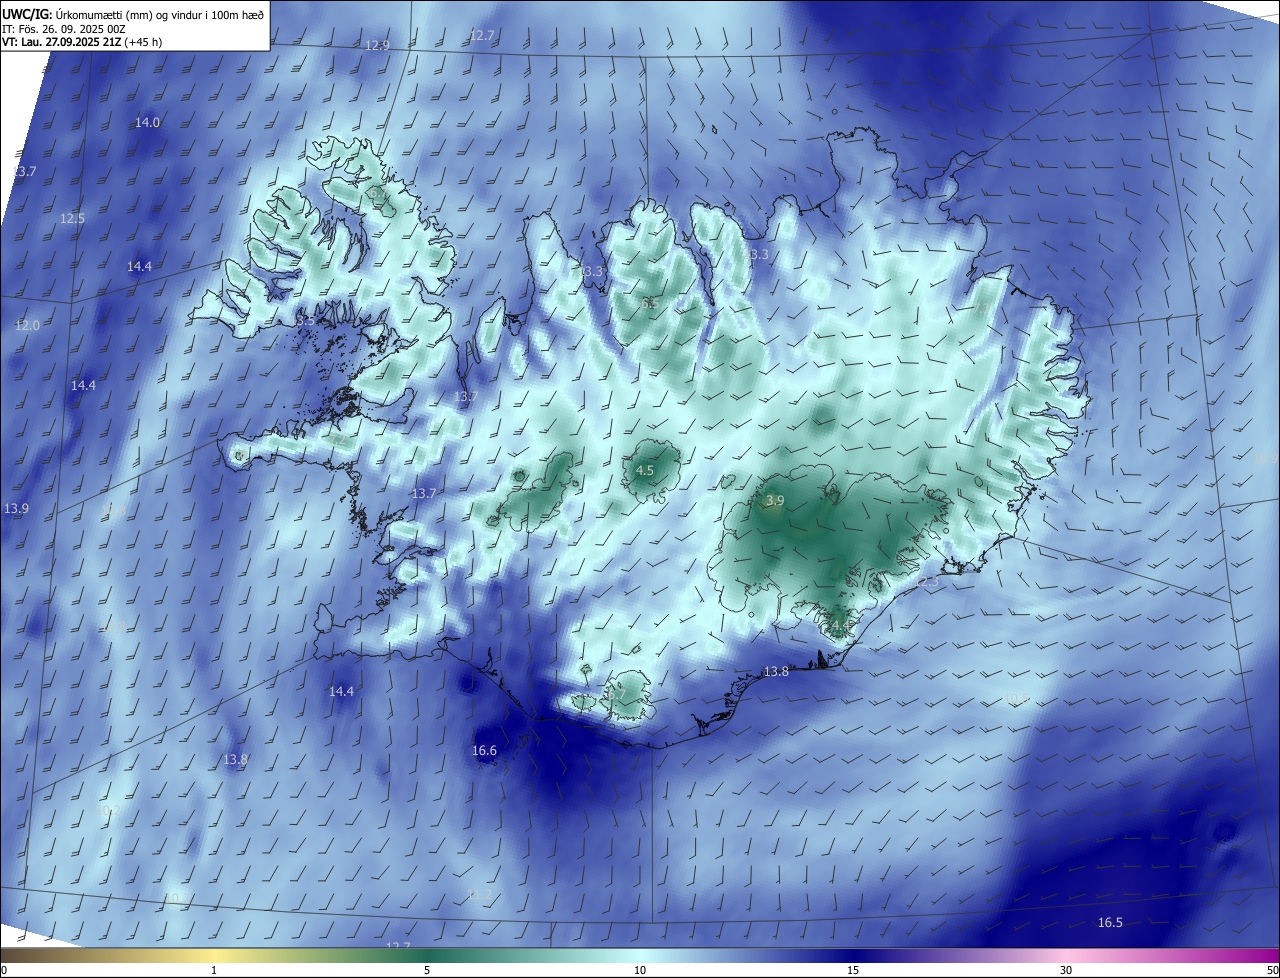Click the 'VT: Lau. 27.09.2025 21Z (+45 h)' line

[82, 42]
